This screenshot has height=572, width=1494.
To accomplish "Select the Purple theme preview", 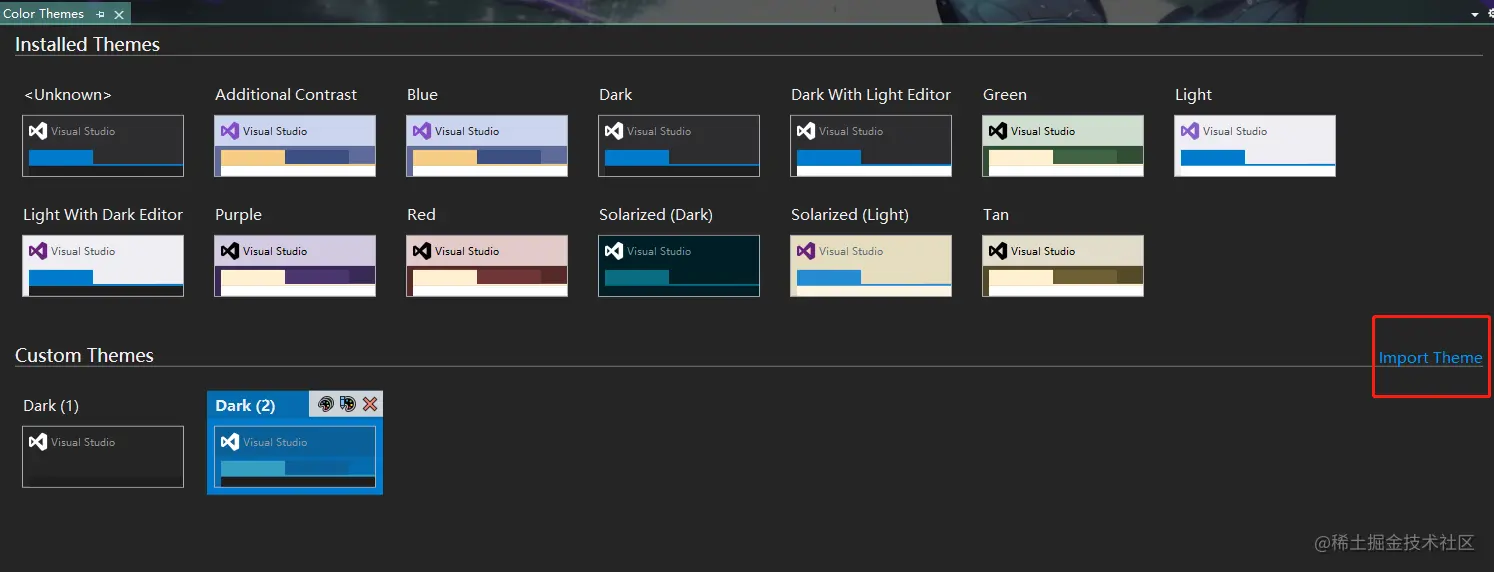I will pyautogui.click(x=295, y=266).
